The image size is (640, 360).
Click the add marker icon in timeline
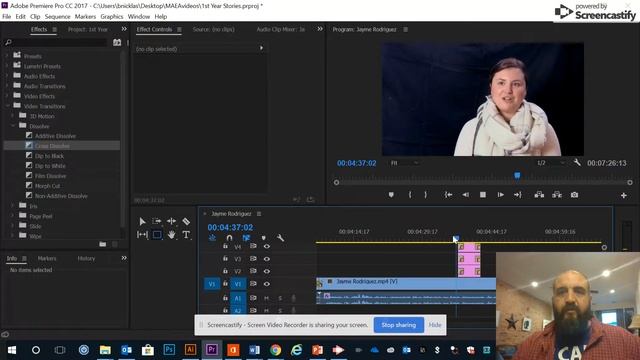(x=264, y=238)
